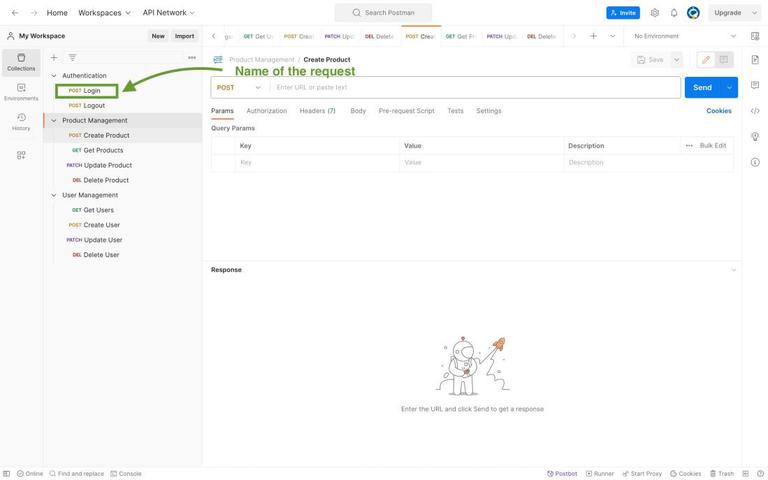Open a new request tab with plus
This screenshot has width=768, height=480.
coord(593,36)
